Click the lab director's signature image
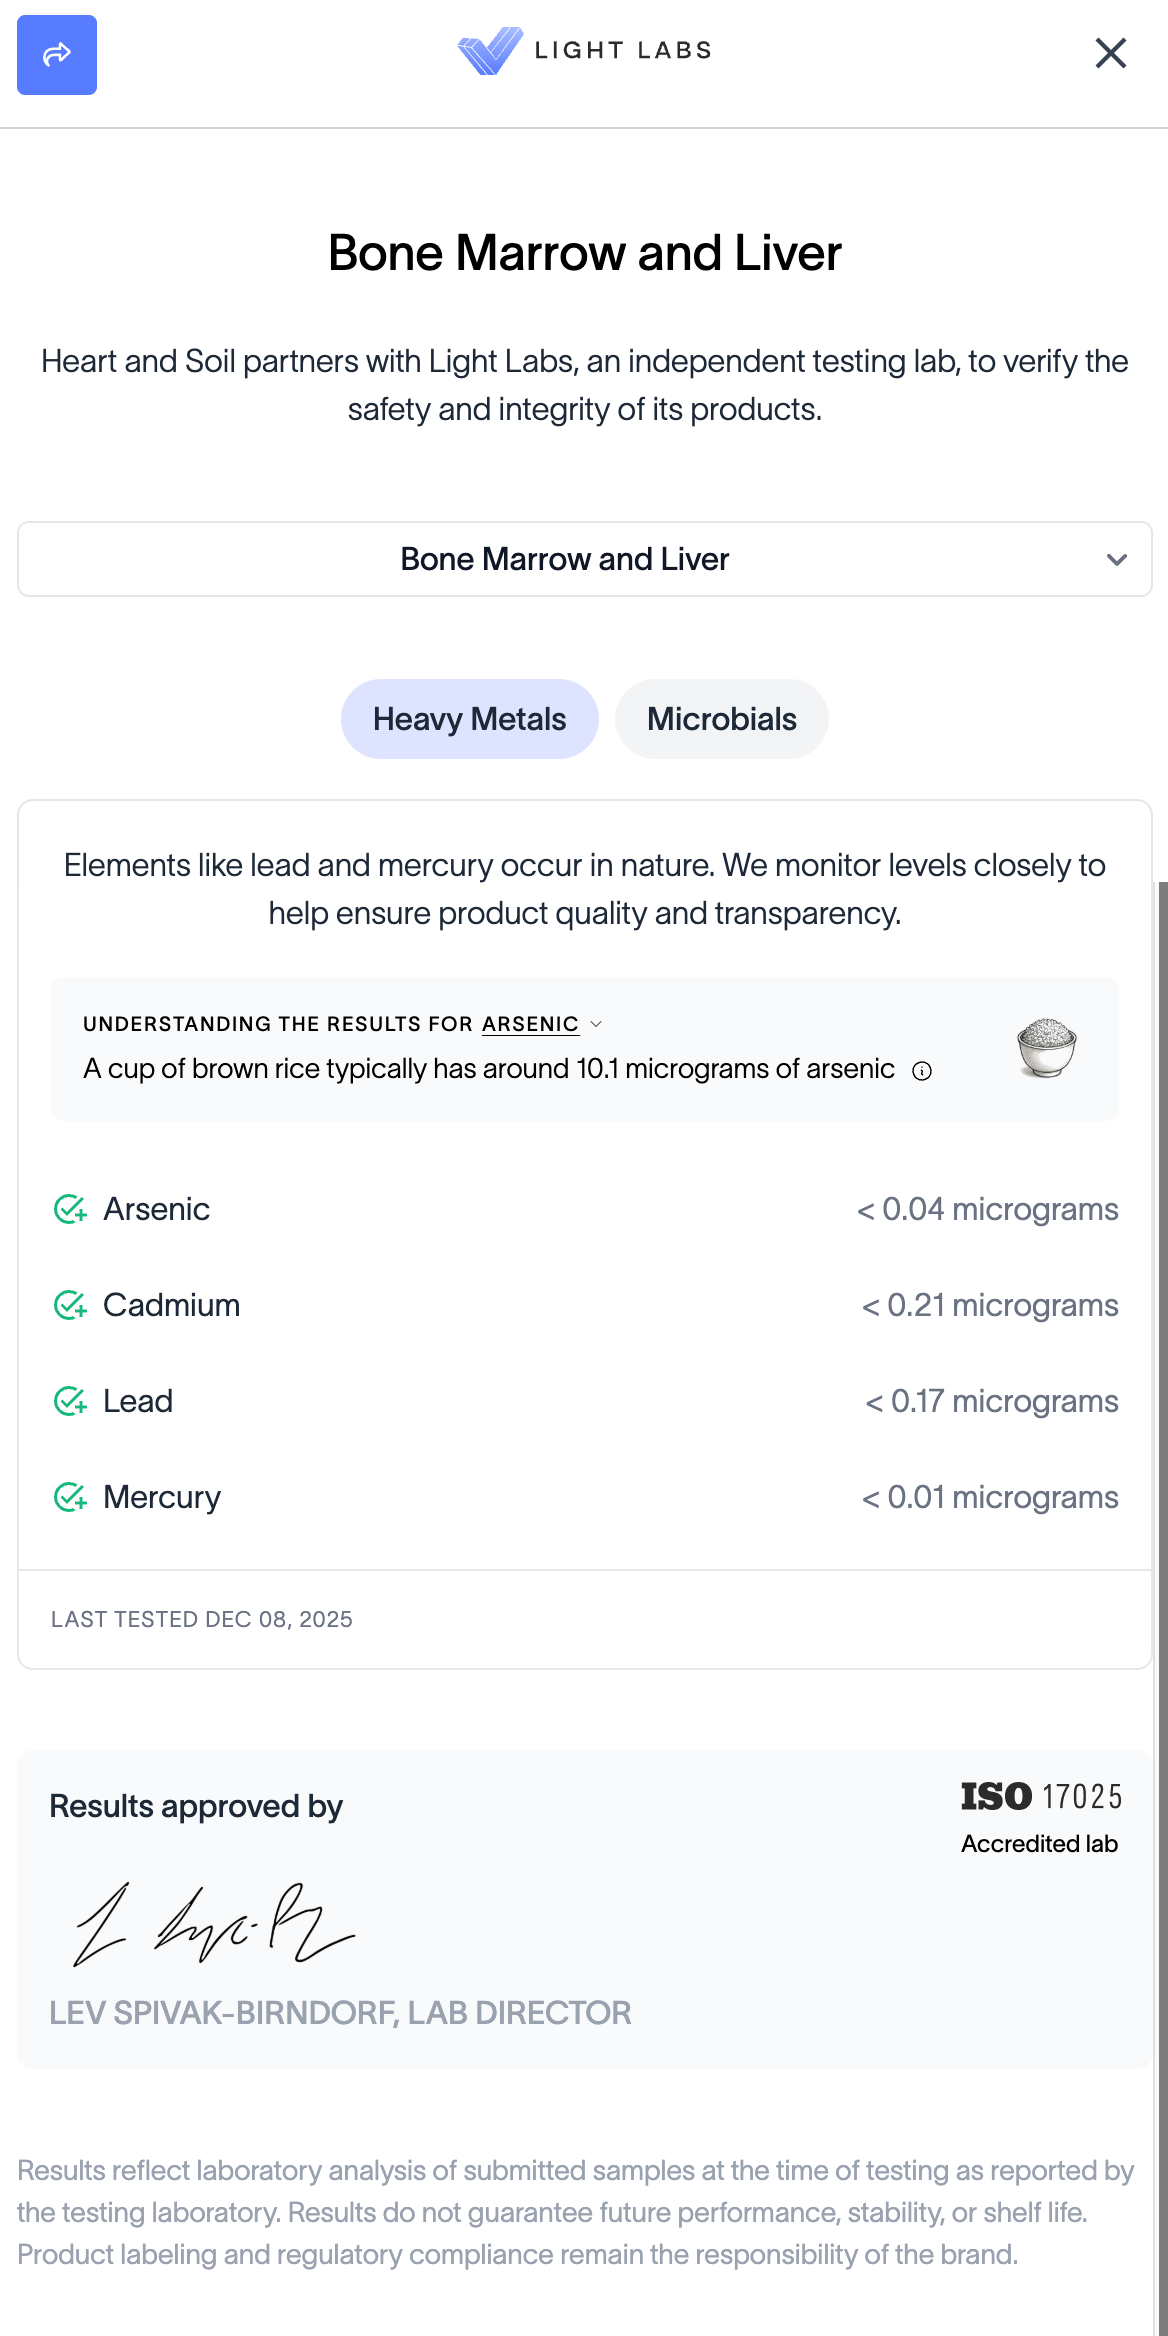The height and width of the screenshot is (2336, 1168). coord(214,1925)
